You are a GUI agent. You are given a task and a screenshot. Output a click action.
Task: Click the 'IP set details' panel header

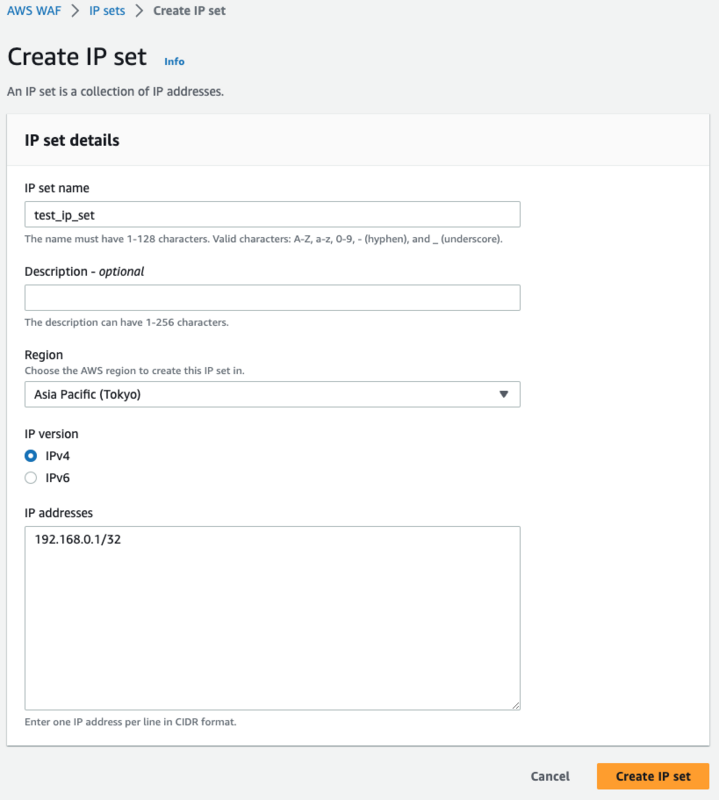click(72, 141)
